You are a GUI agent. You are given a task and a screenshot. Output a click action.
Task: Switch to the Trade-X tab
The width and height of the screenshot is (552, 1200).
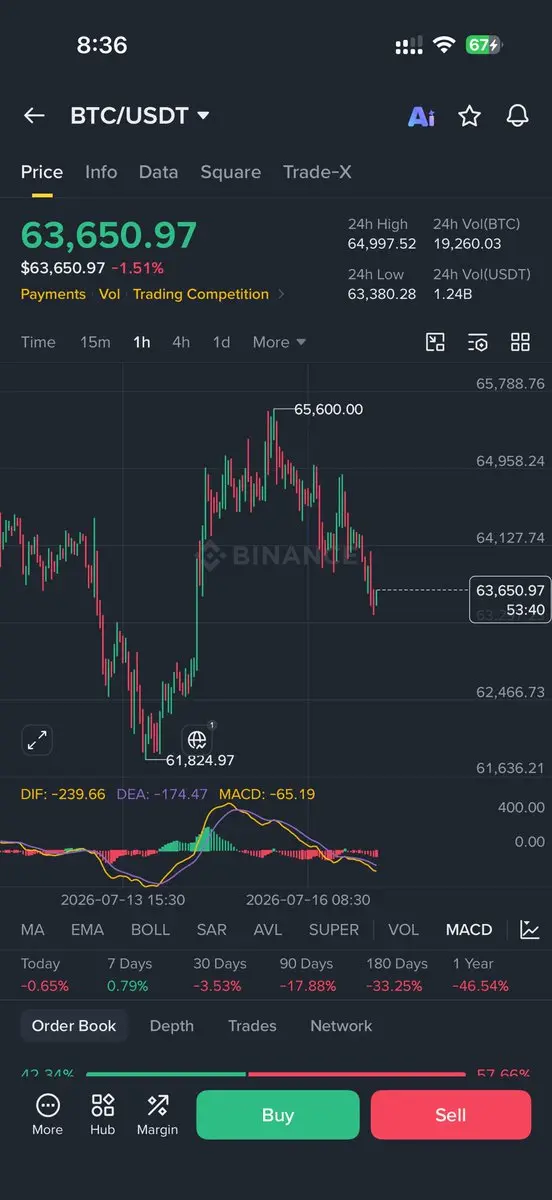pos(317,172)
